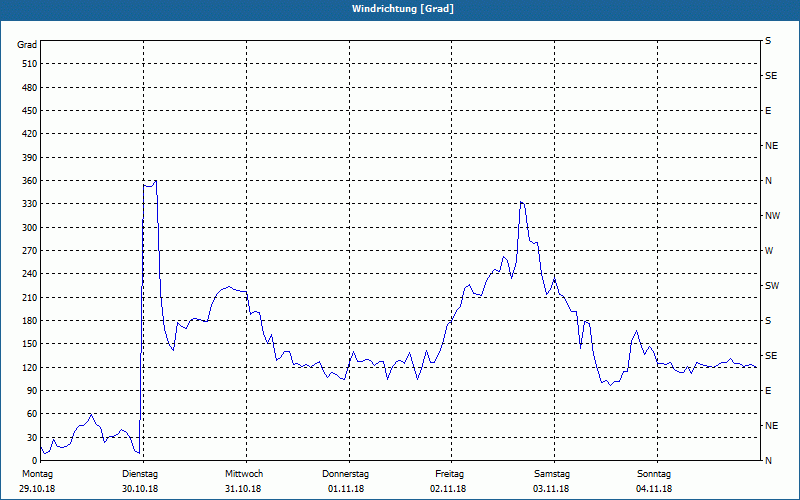
Task: Select the 360 degree axis label
Action: tap(30, 181)
